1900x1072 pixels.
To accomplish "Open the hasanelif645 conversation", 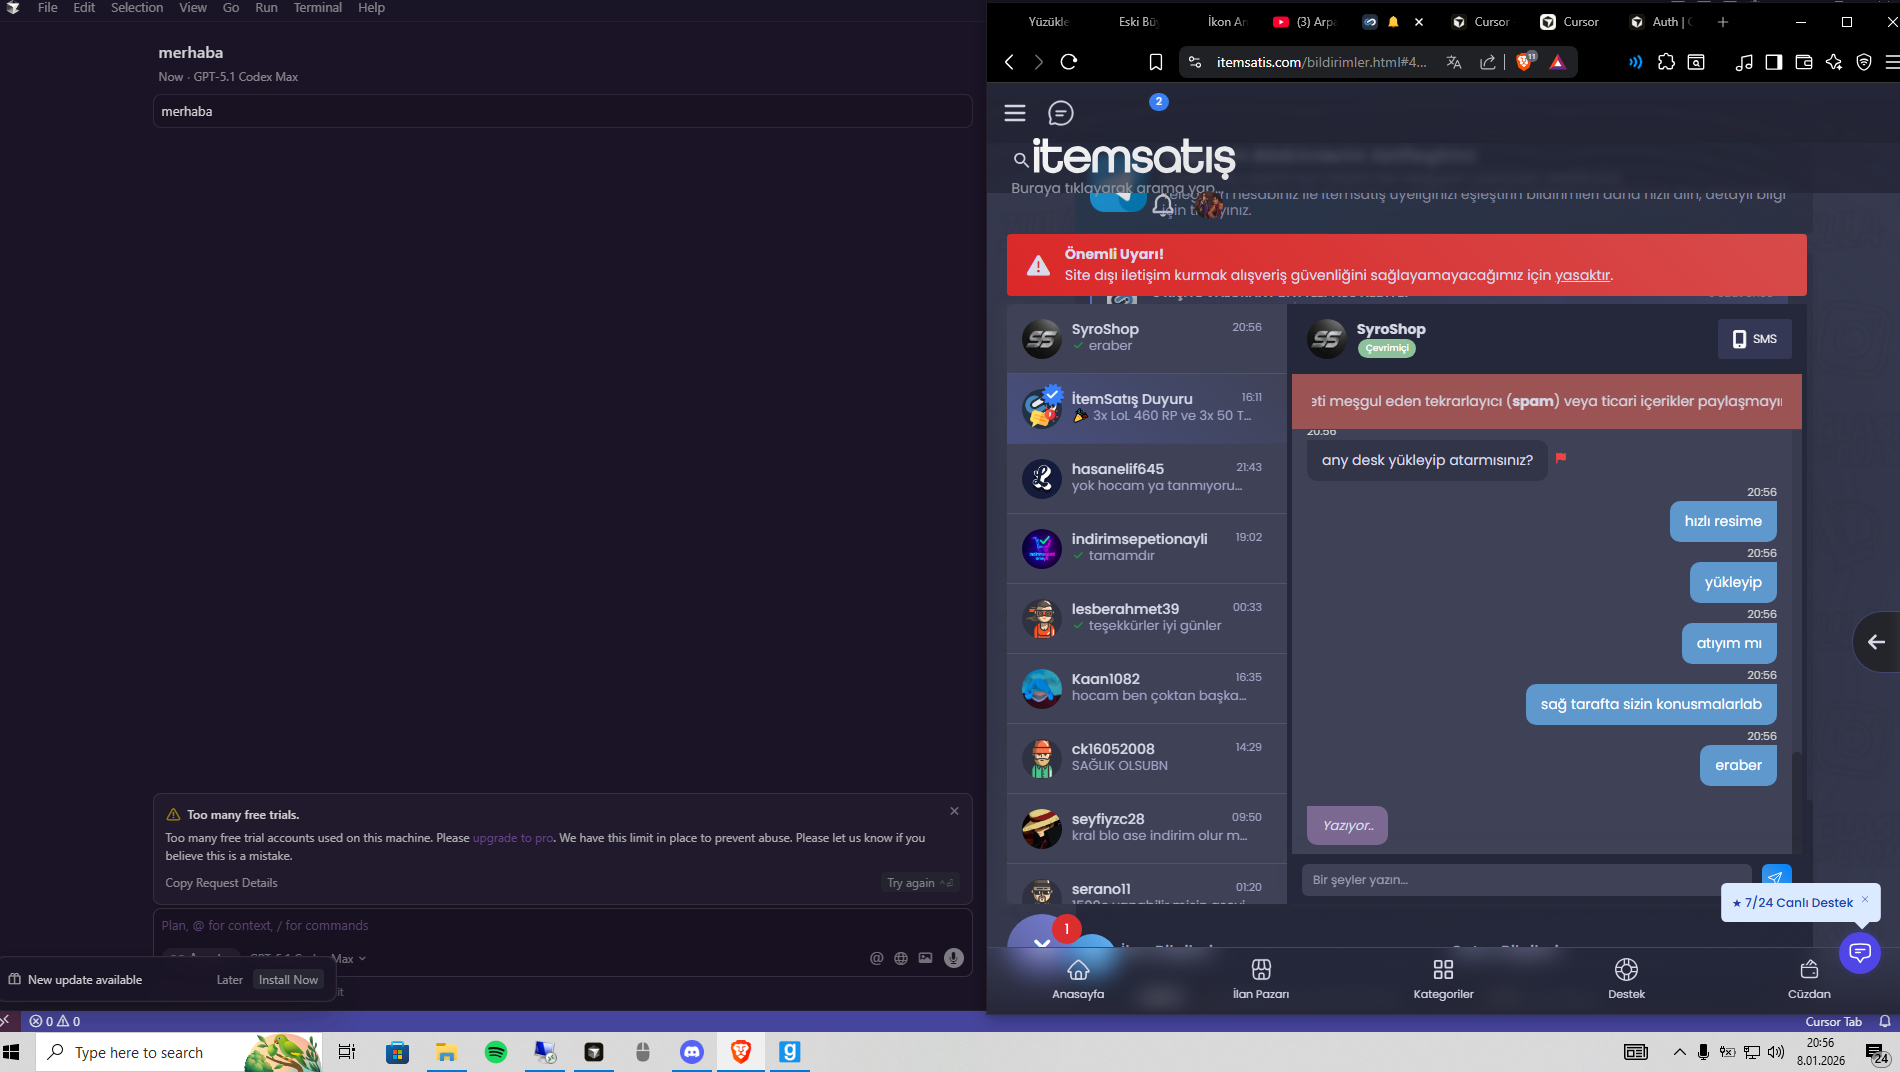I will (x=1147, y=479).
